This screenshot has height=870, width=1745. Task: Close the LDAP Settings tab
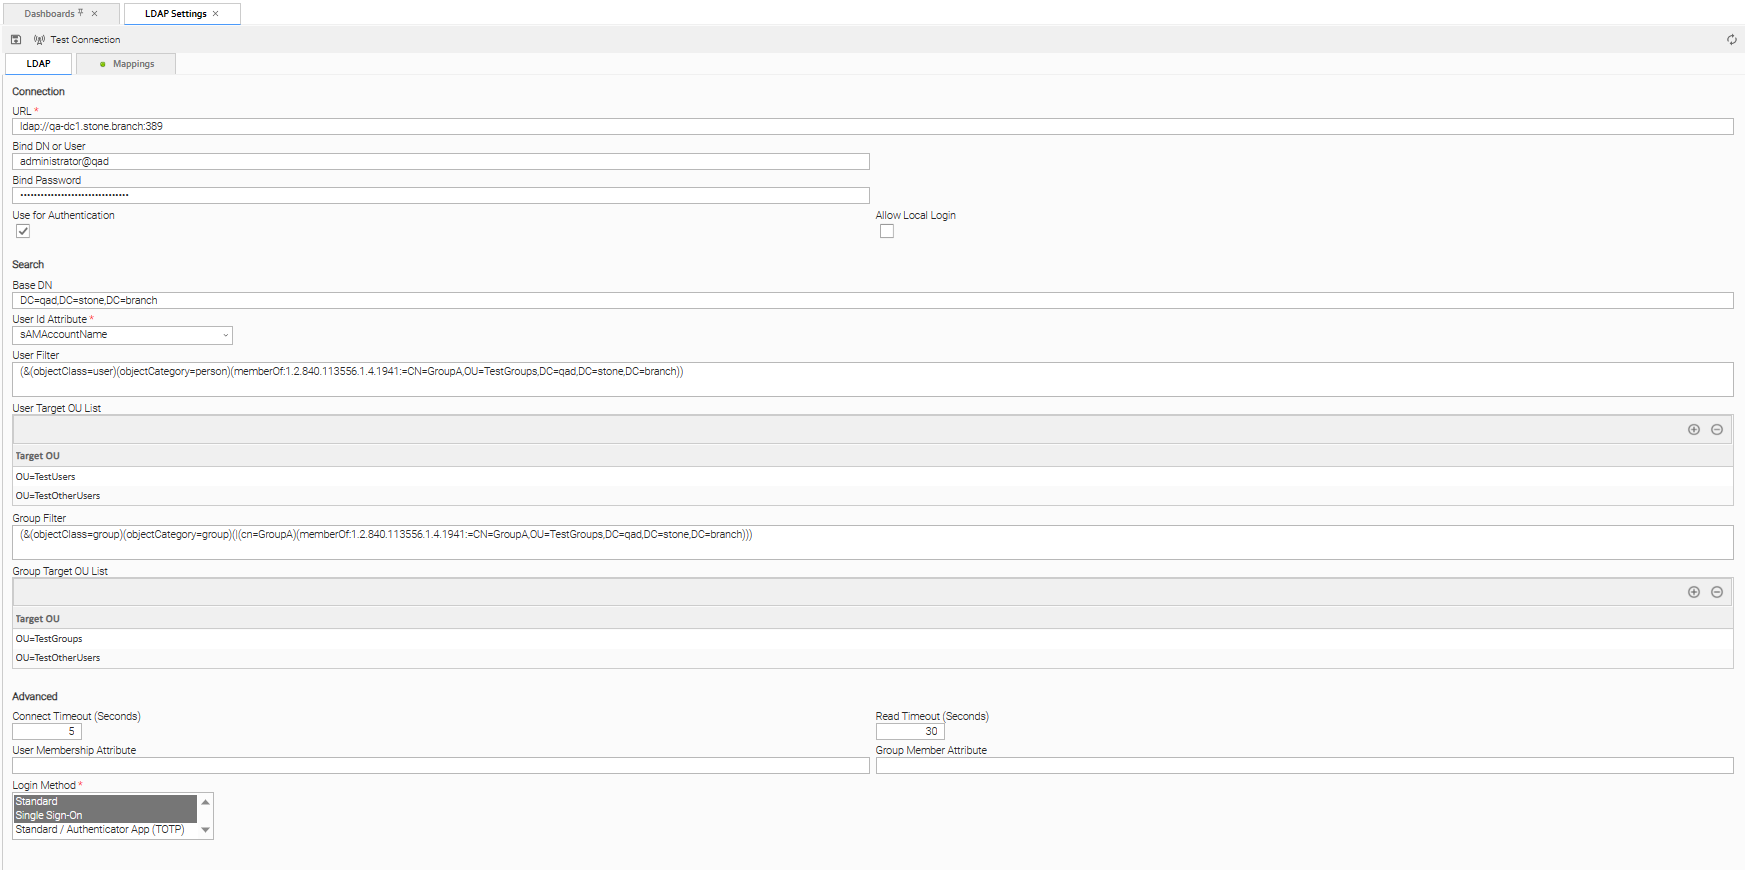click(x=215, y=14)
